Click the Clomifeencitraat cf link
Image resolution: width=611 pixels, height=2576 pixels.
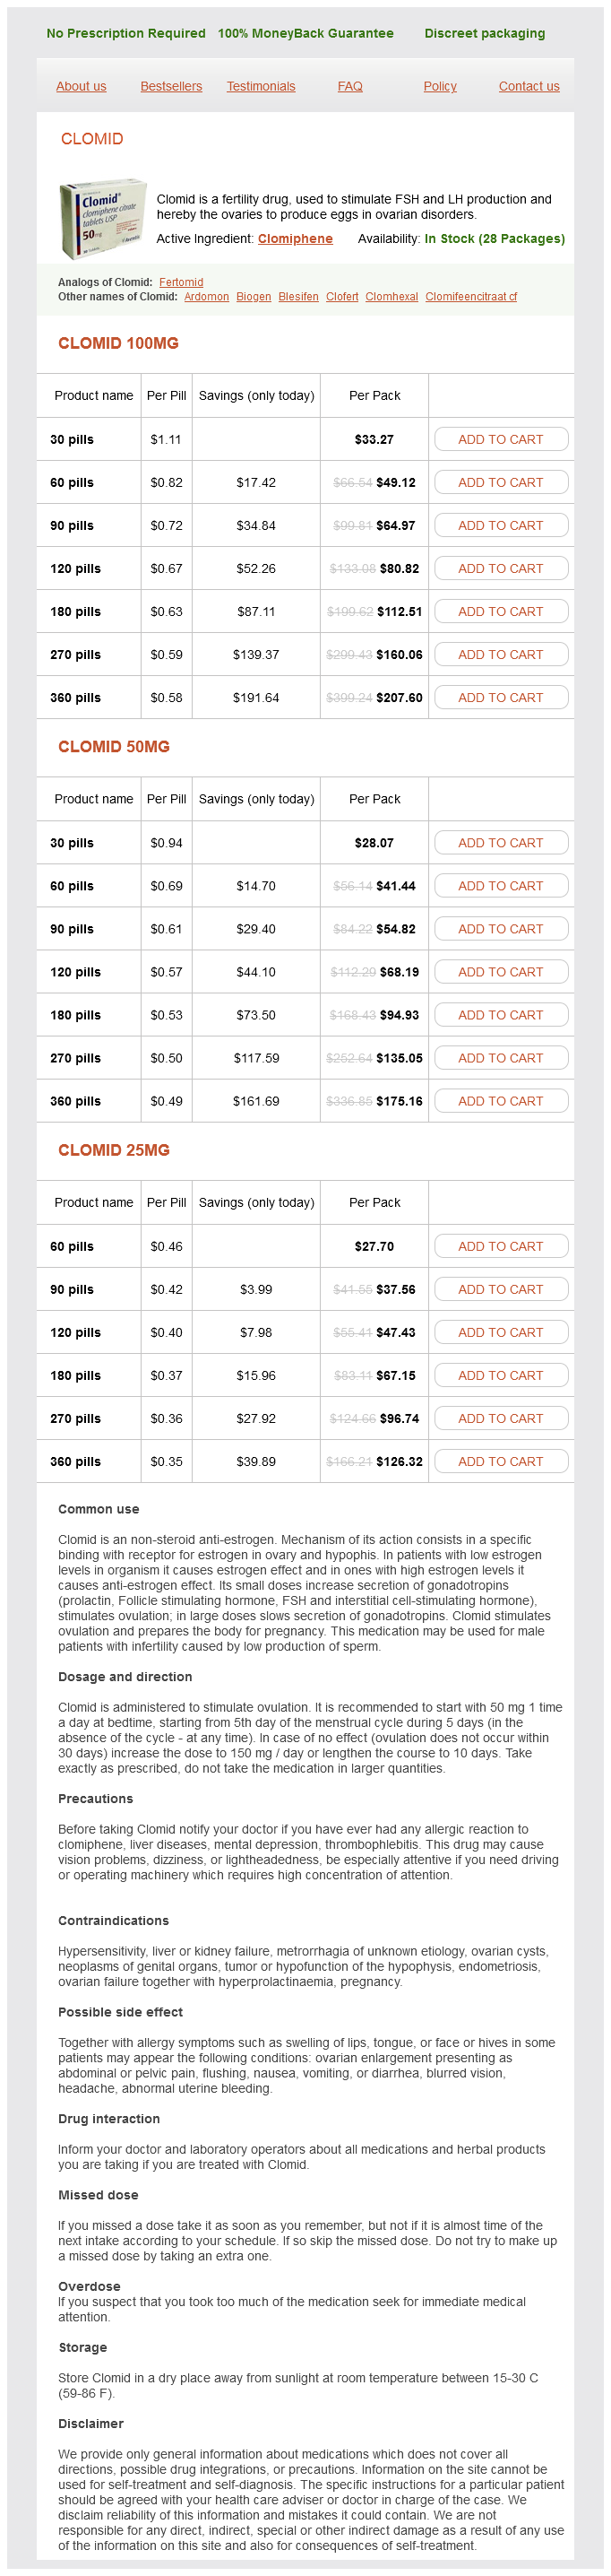(470, 297)
